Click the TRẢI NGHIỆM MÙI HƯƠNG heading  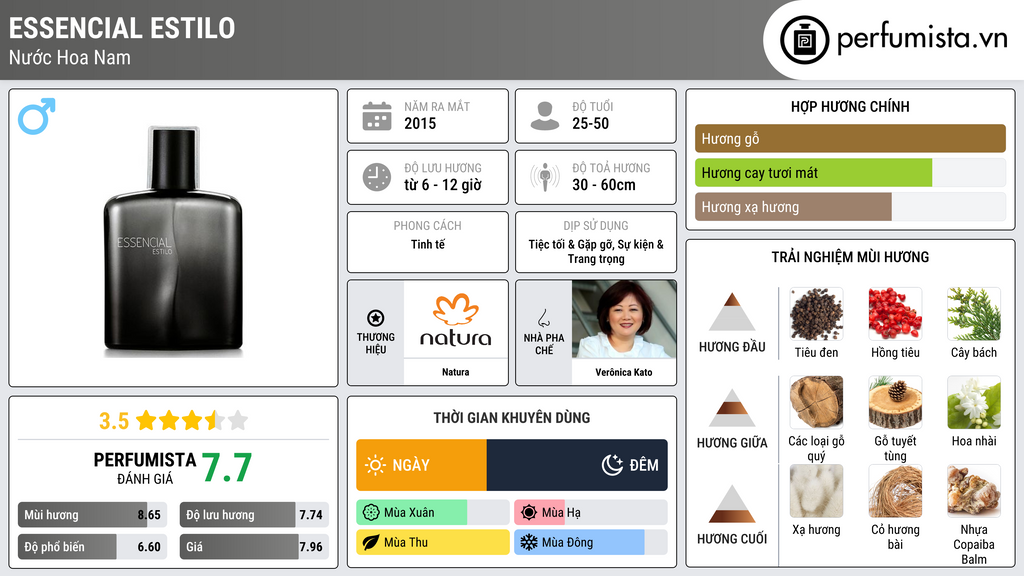pos(850,257)
